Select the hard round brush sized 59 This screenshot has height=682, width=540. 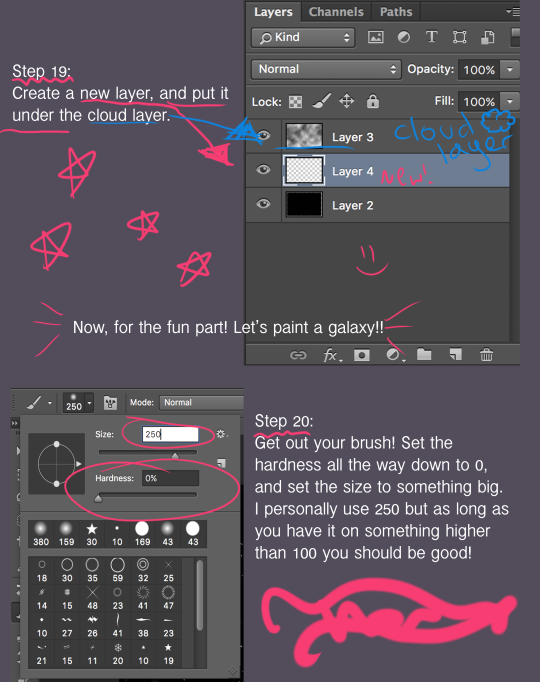[118, 571]
